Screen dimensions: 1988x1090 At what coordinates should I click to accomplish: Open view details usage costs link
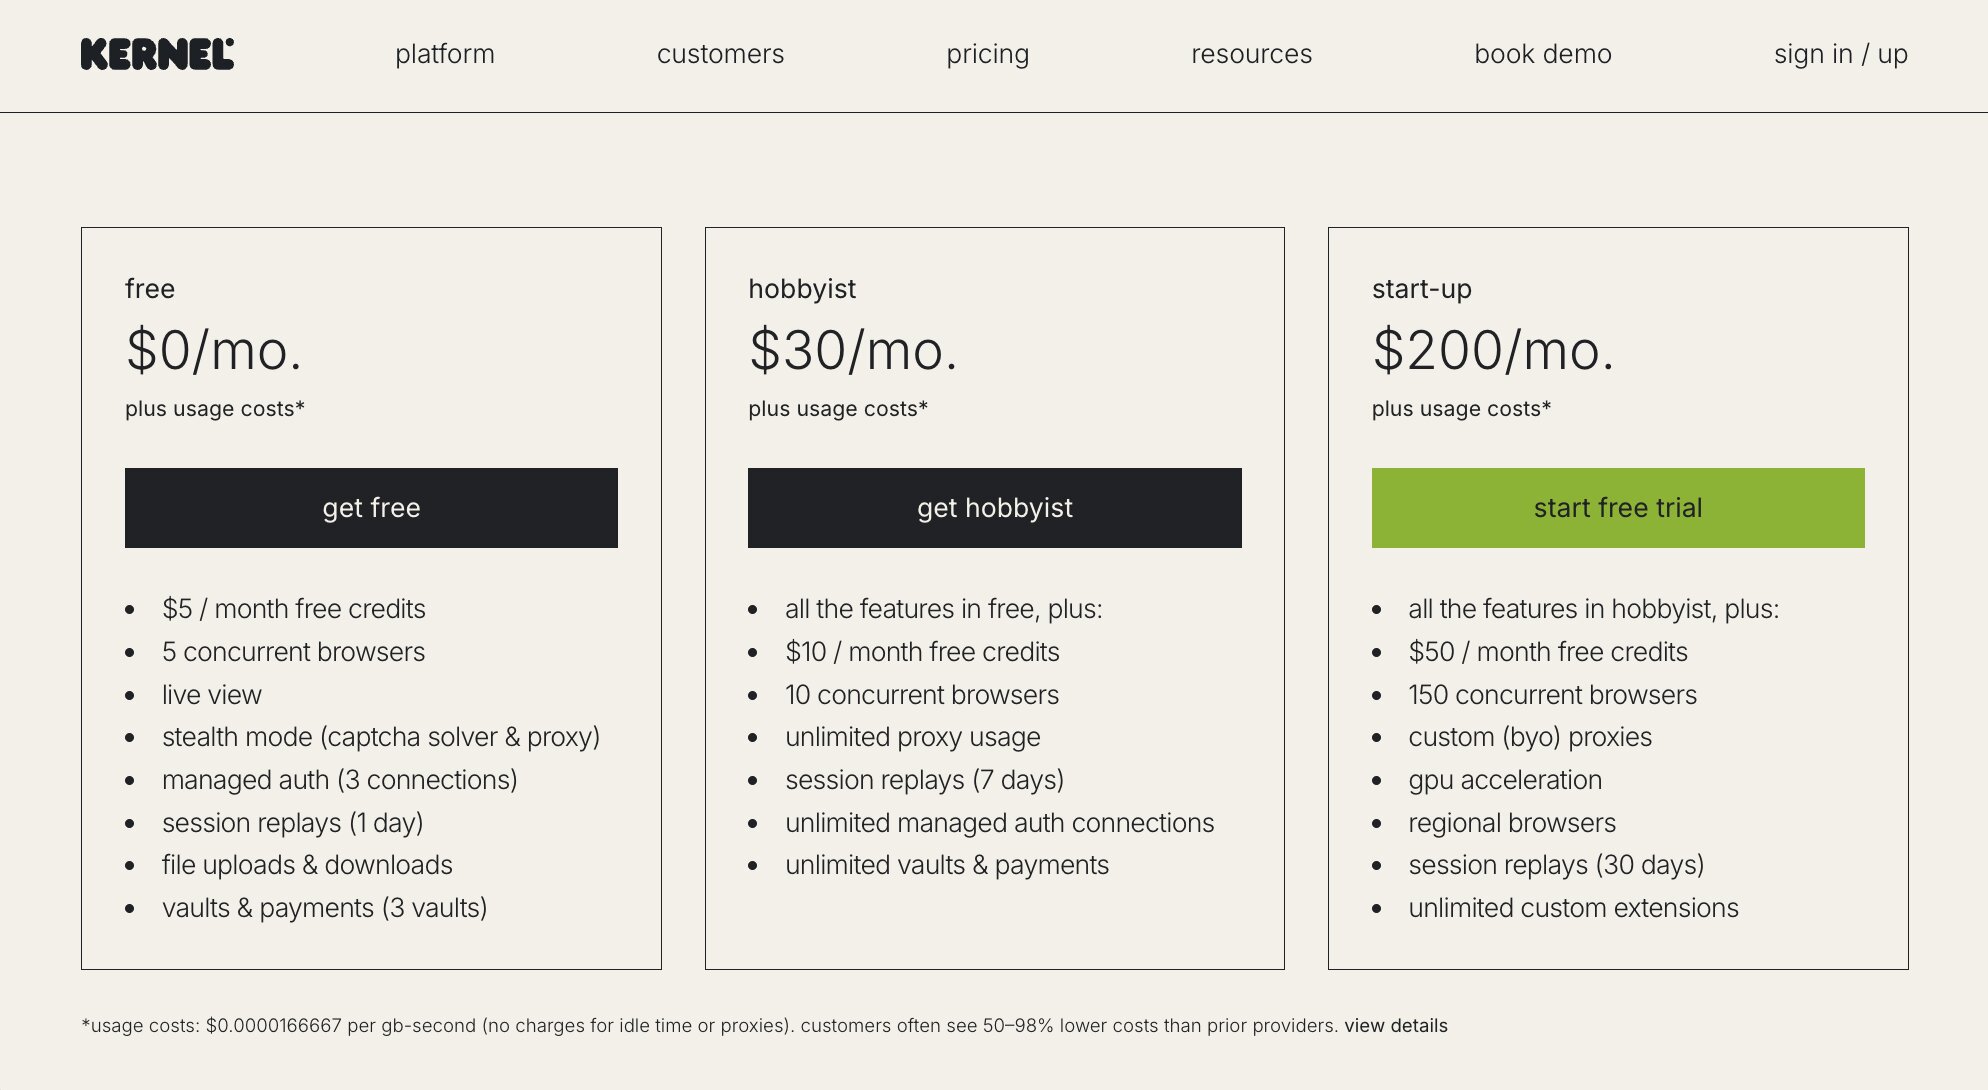(1395, 1026)
